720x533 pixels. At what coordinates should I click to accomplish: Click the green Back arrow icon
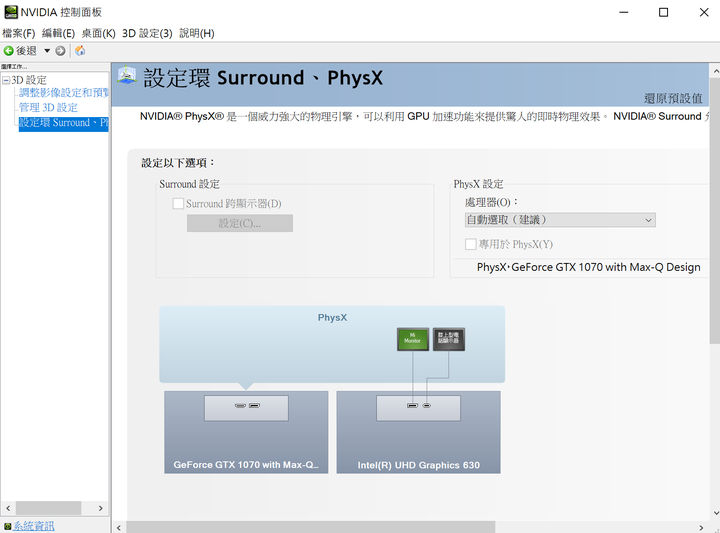[9, 50]
